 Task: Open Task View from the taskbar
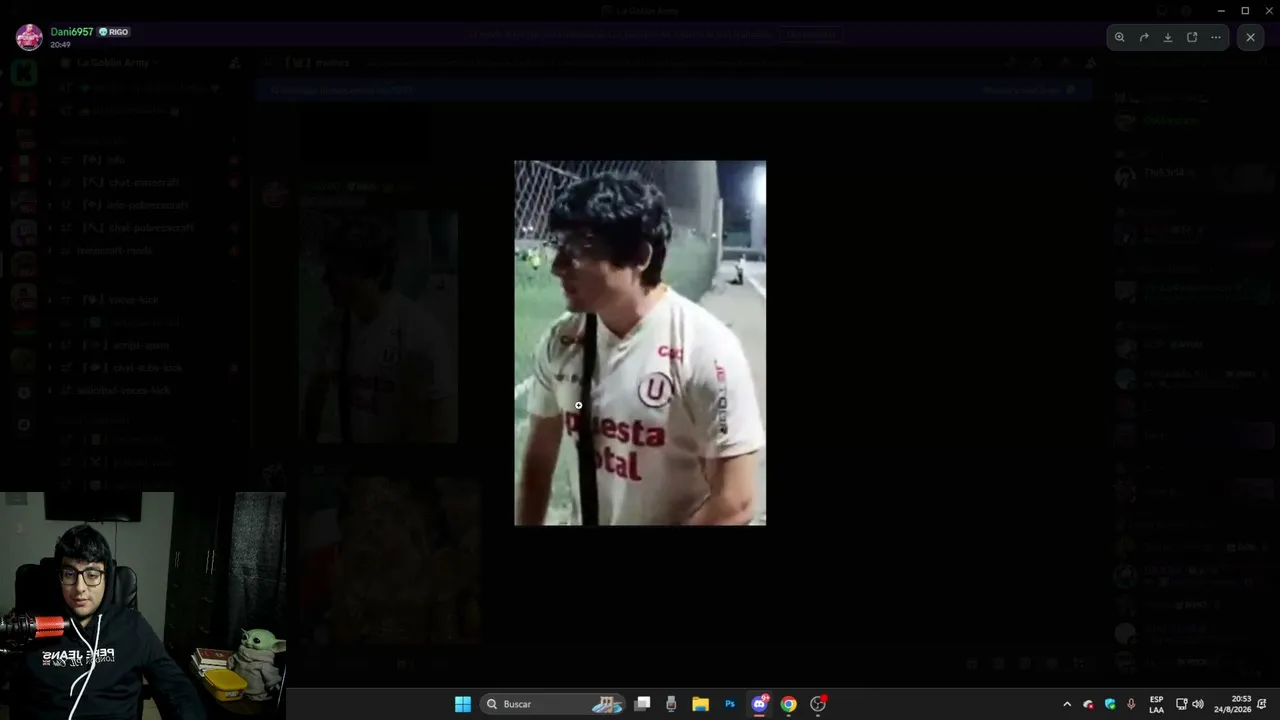coord(643,704)
